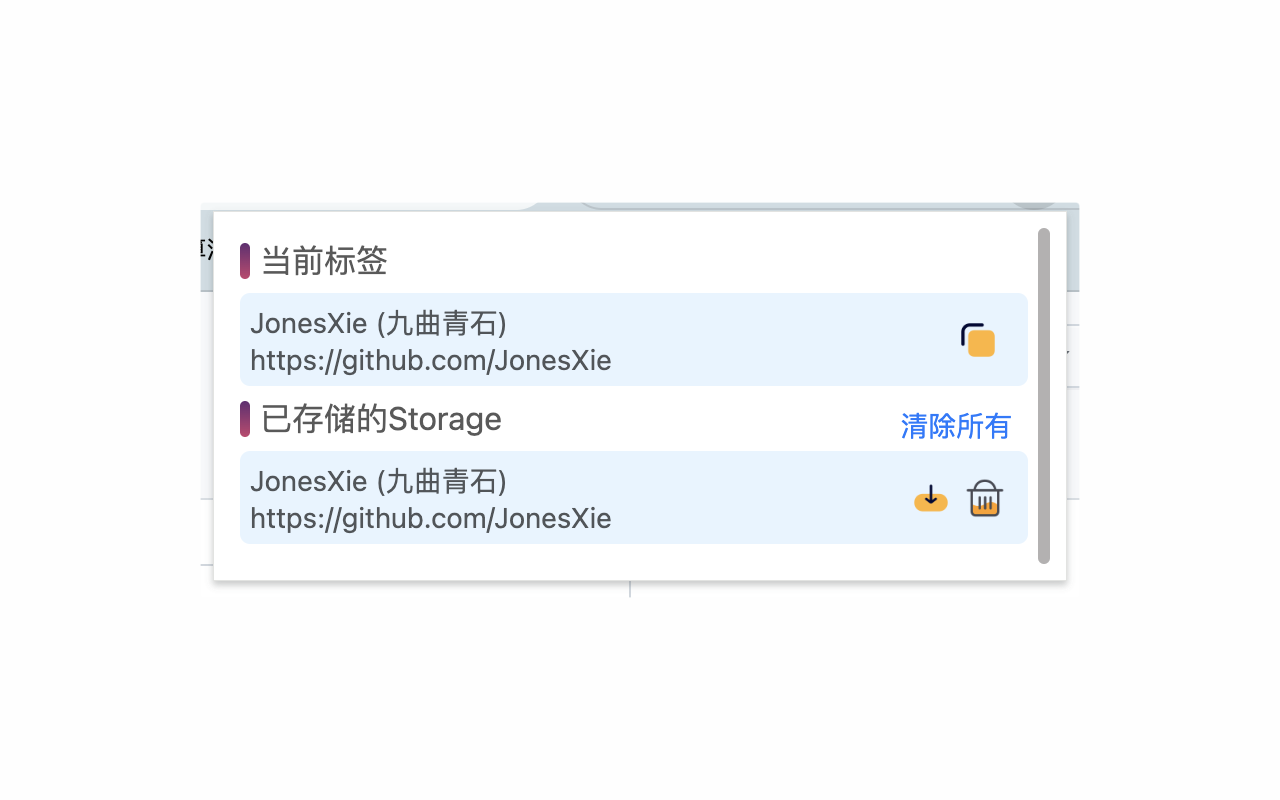Click the github.com URL in the current tab card
Viewport: 1280px width, 800px height.
(x=430, y=360)
